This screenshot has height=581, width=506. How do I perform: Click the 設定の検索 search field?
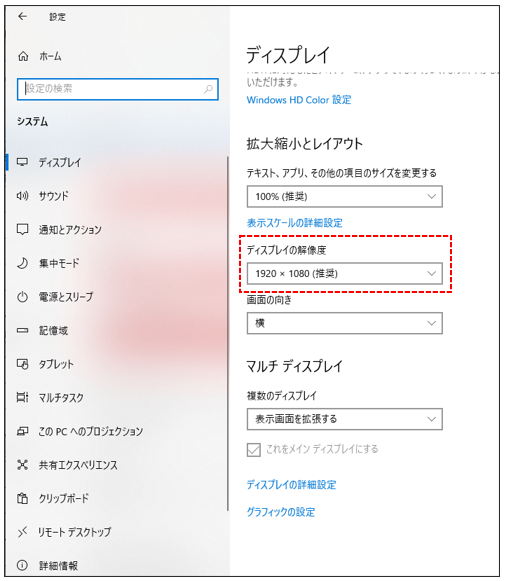pyautogui.click(x=118, y=89)
